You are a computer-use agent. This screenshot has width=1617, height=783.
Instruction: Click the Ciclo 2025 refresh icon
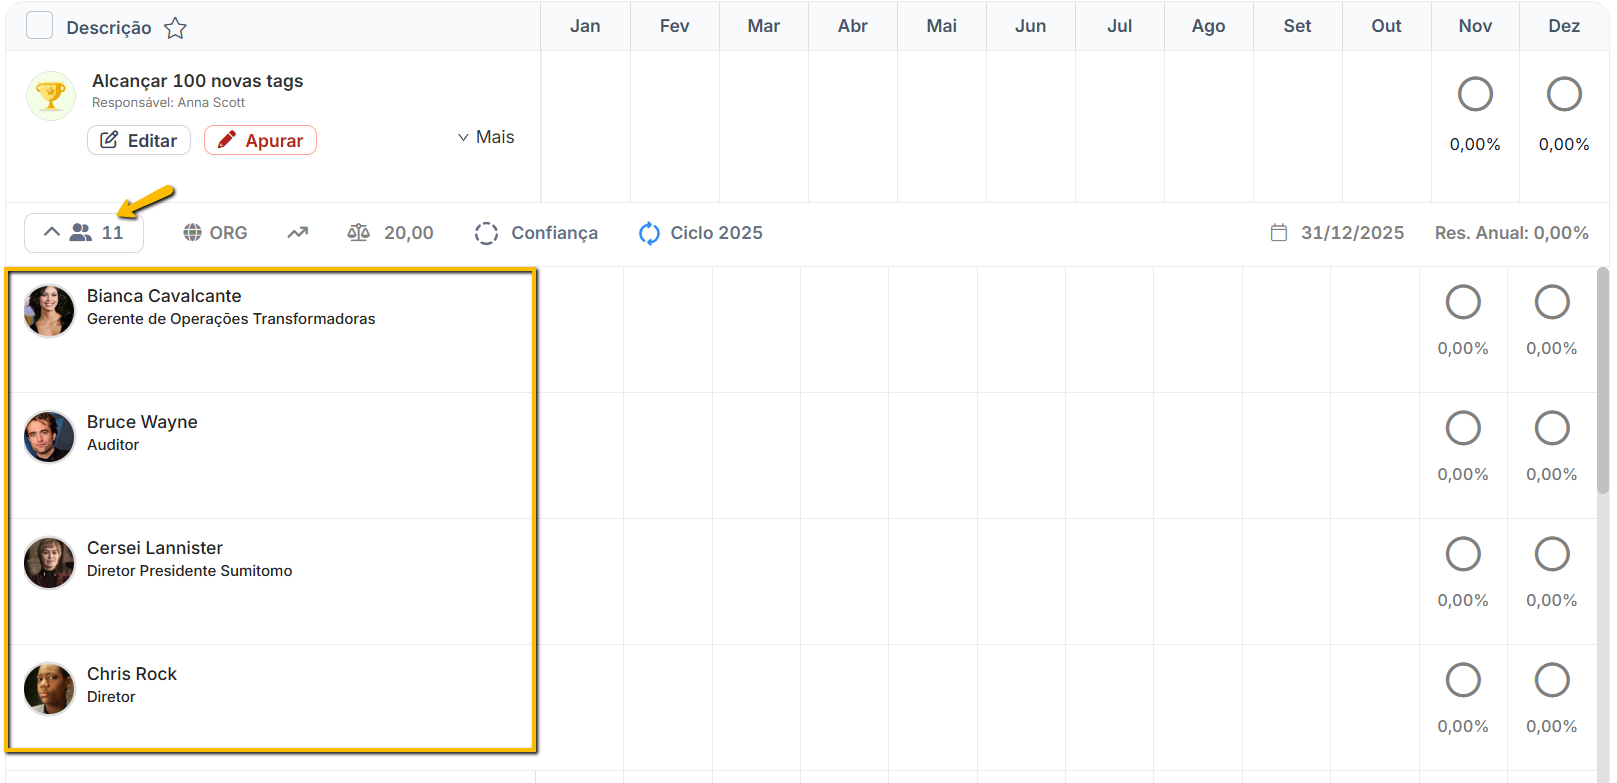coord(649,233)
